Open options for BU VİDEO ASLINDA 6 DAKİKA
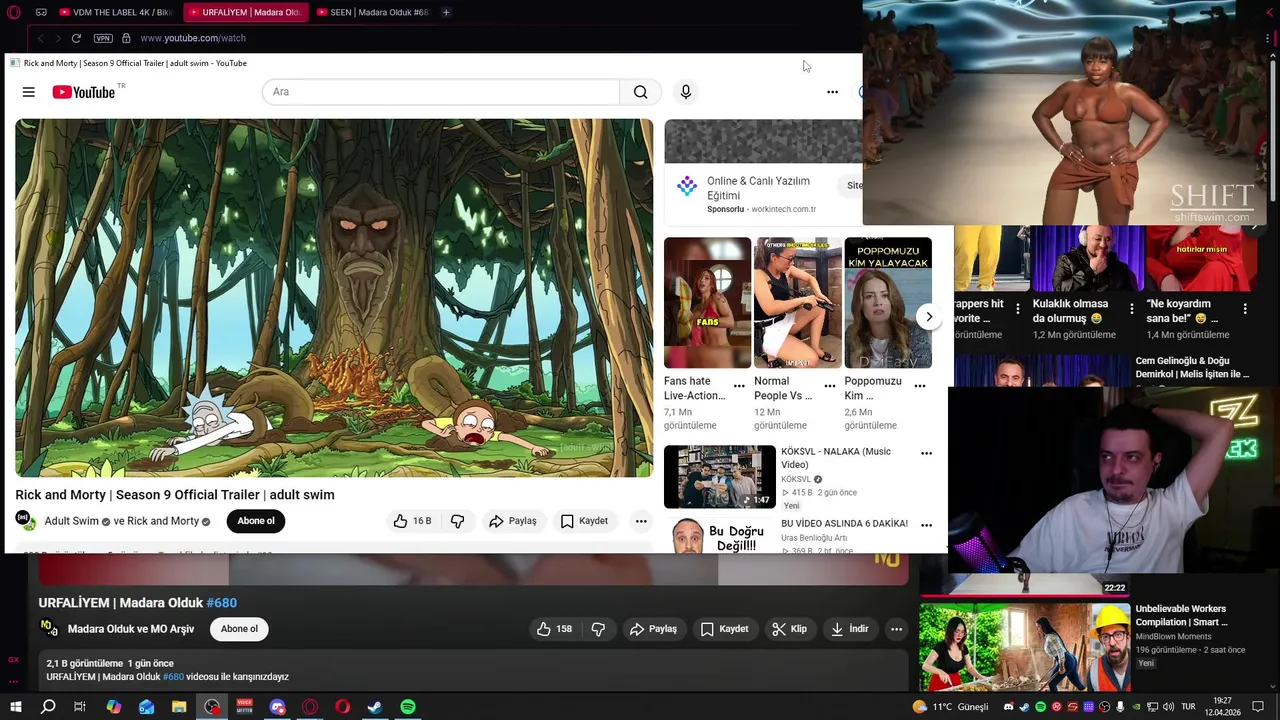 pyautogui.click(x=926, y=525)
